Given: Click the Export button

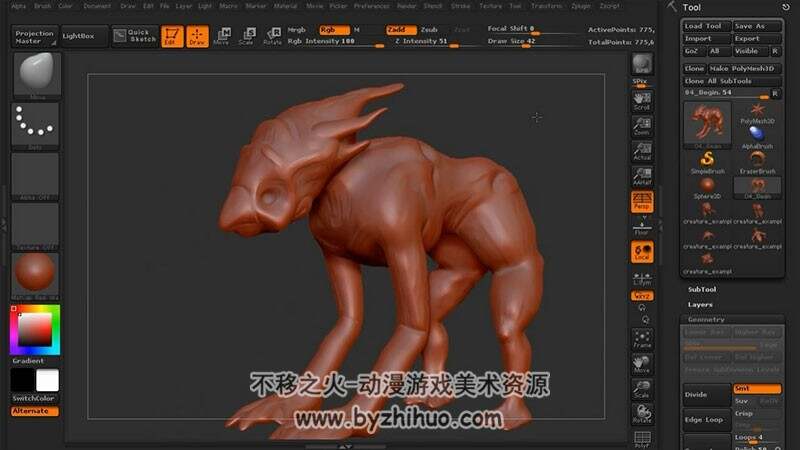Looking at the screenshot, I should pyautogui.click(x=757, y=39).
